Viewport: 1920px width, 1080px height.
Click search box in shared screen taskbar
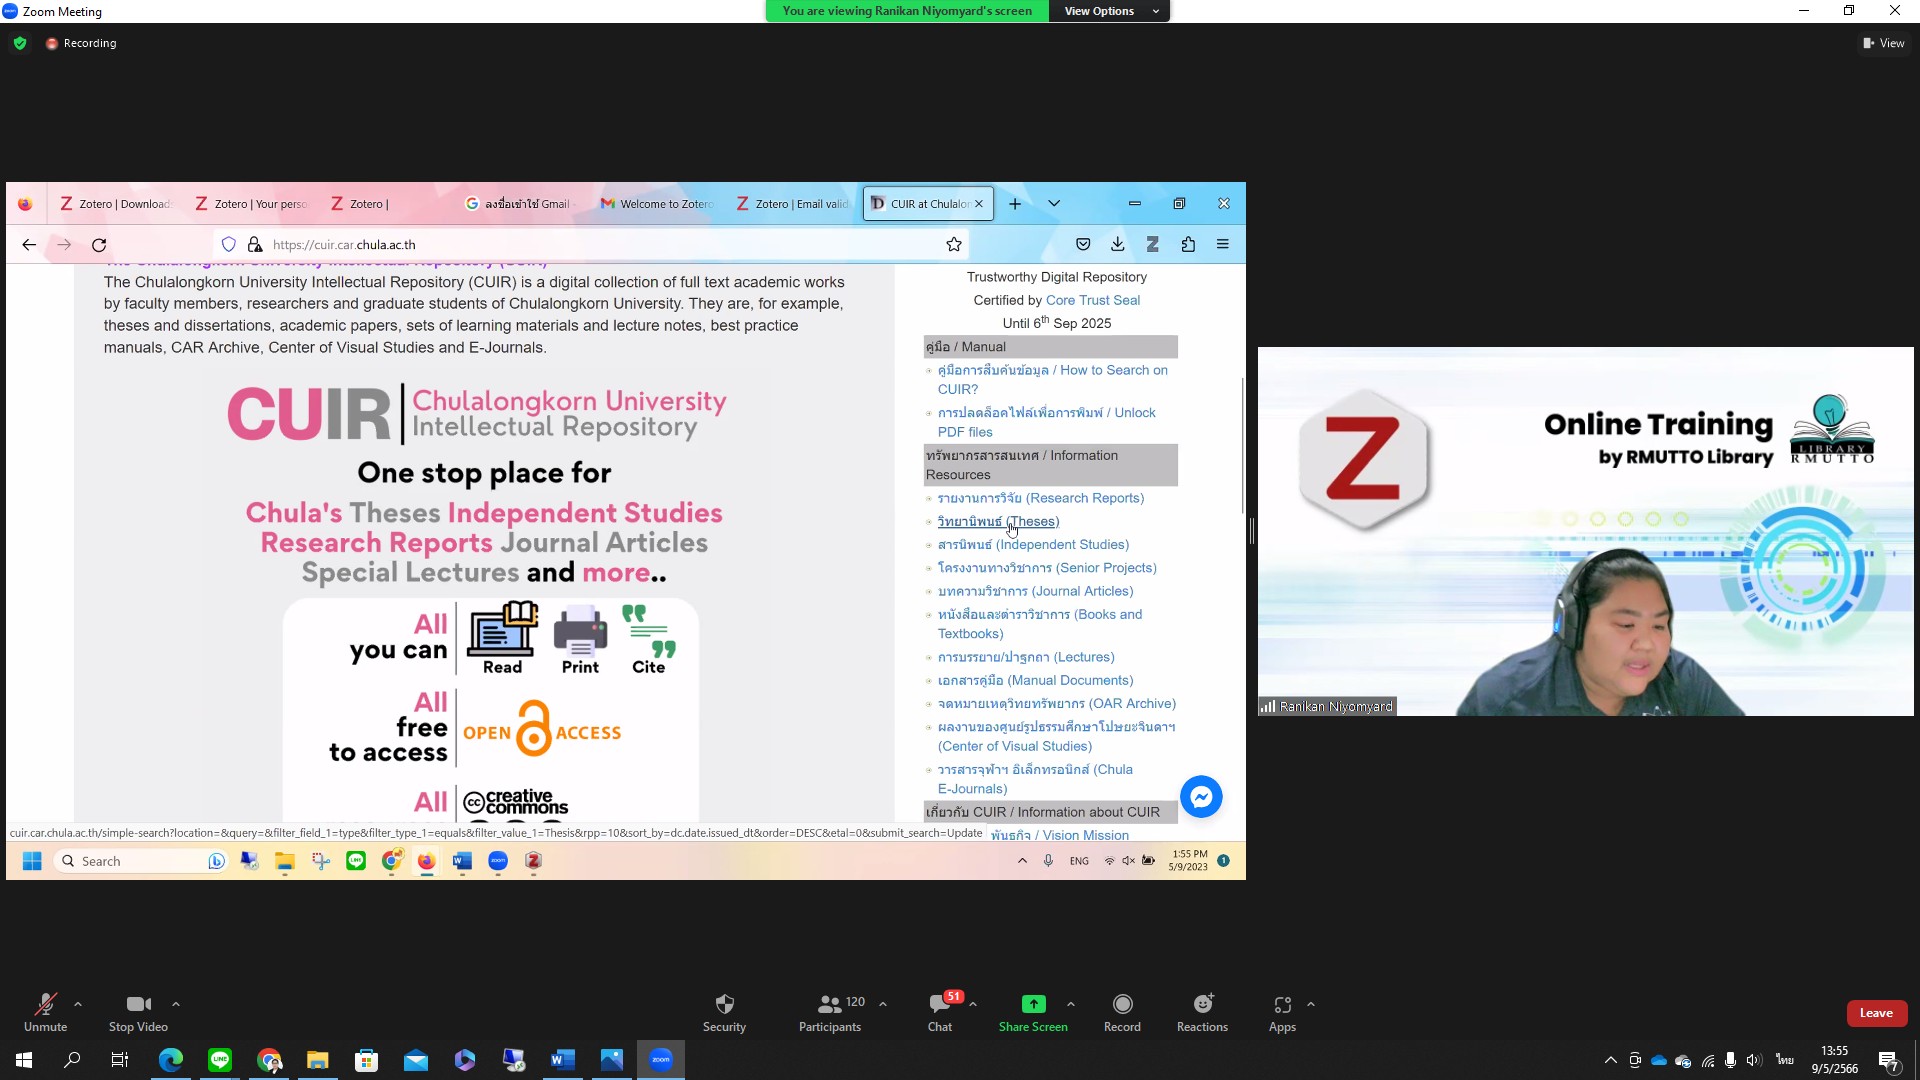click(141, 861)
